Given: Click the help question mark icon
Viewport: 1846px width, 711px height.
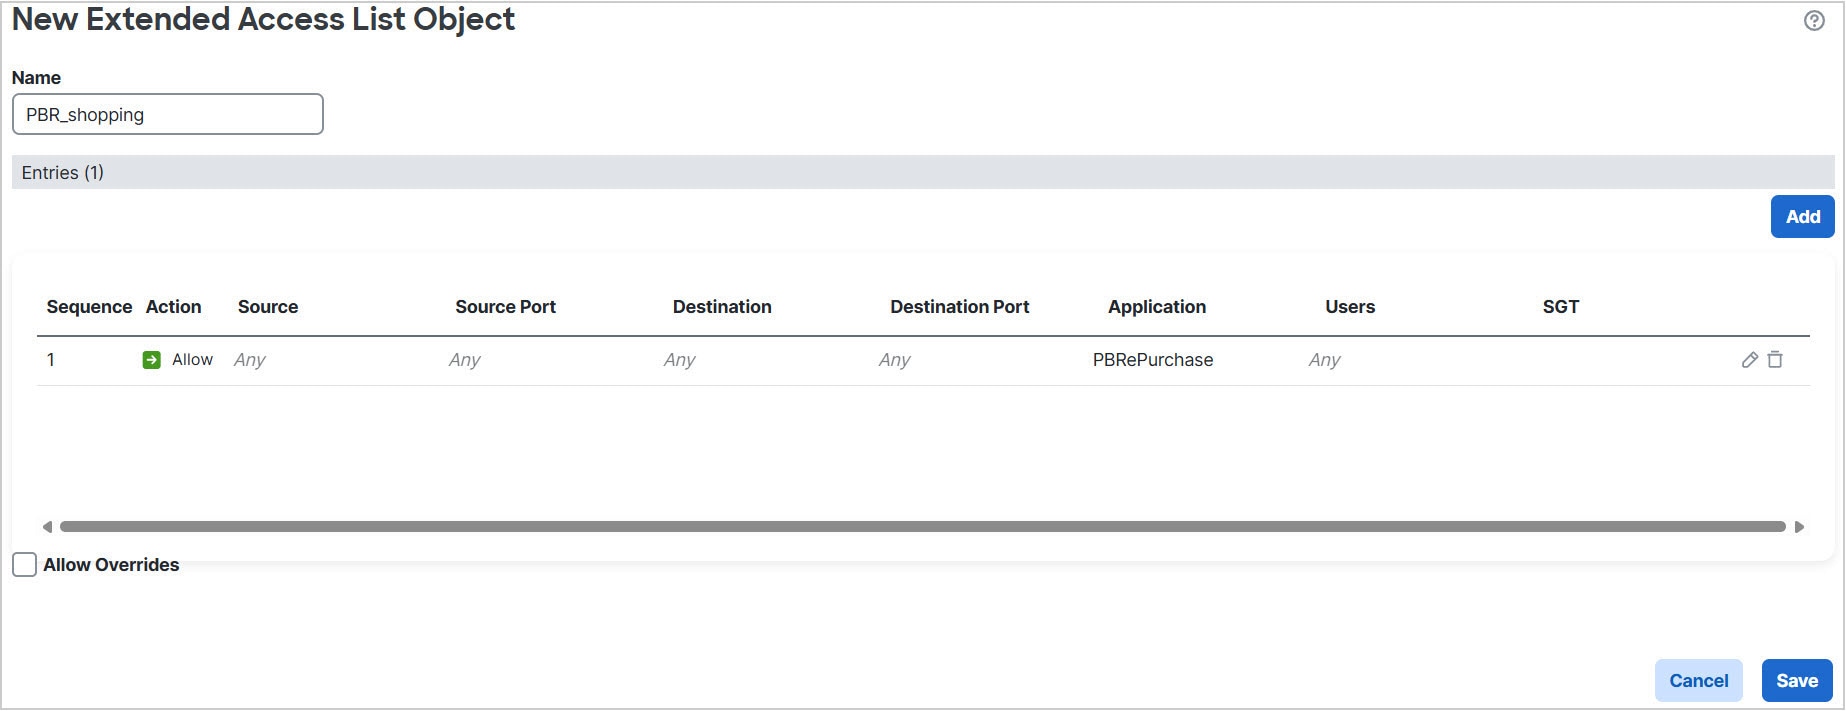Looking at the screenshot, I should pos(1814,21).
